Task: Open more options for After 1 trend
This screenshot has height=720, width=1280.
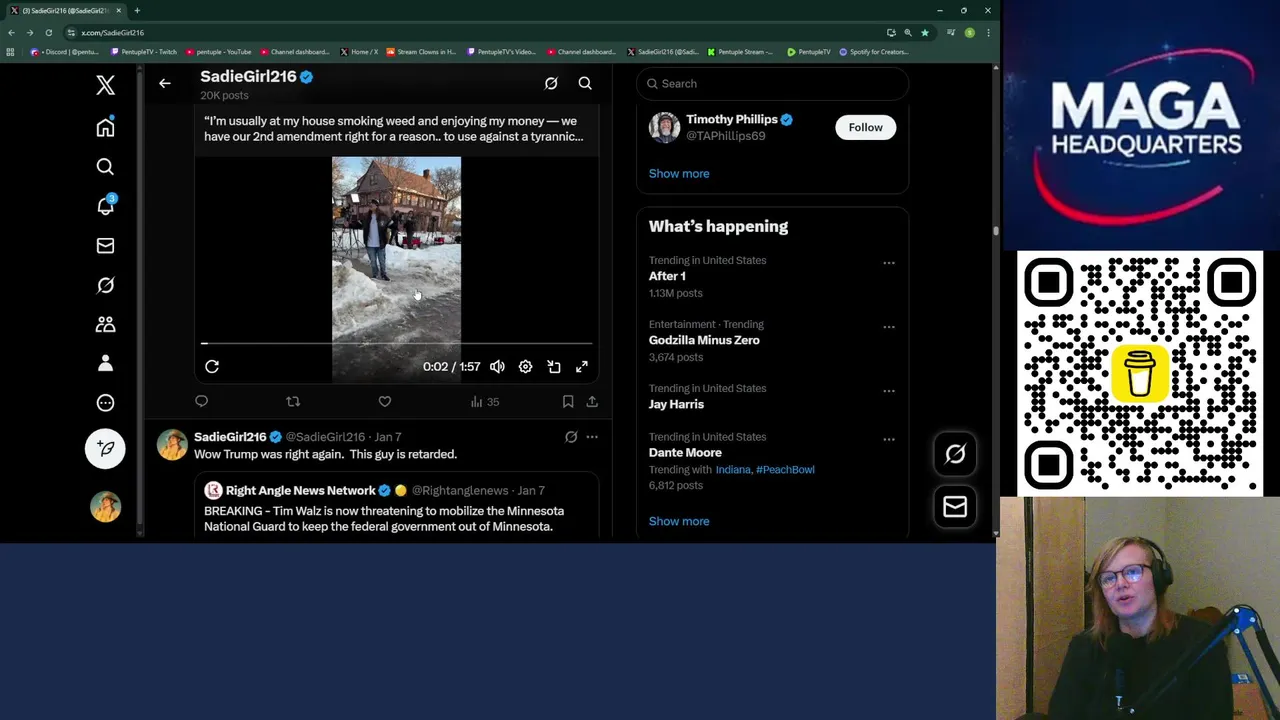Action: pos(888,263)
